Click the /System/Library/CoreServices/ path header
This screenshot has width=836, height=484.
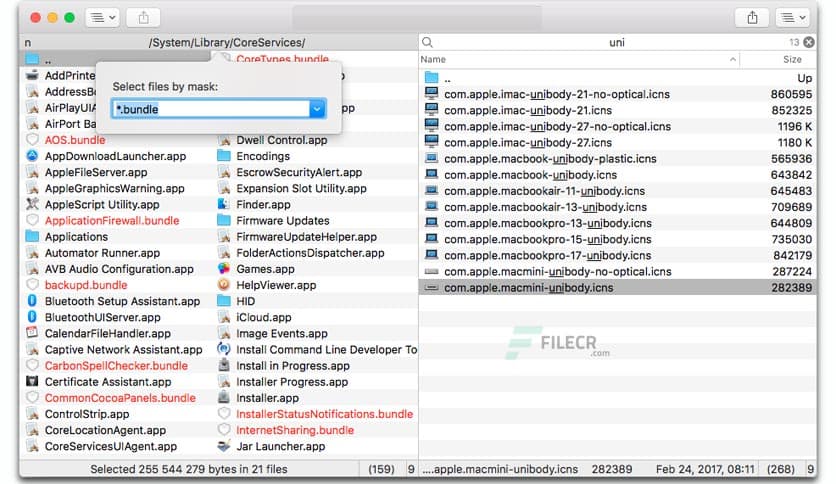click(x=227, y=42)
